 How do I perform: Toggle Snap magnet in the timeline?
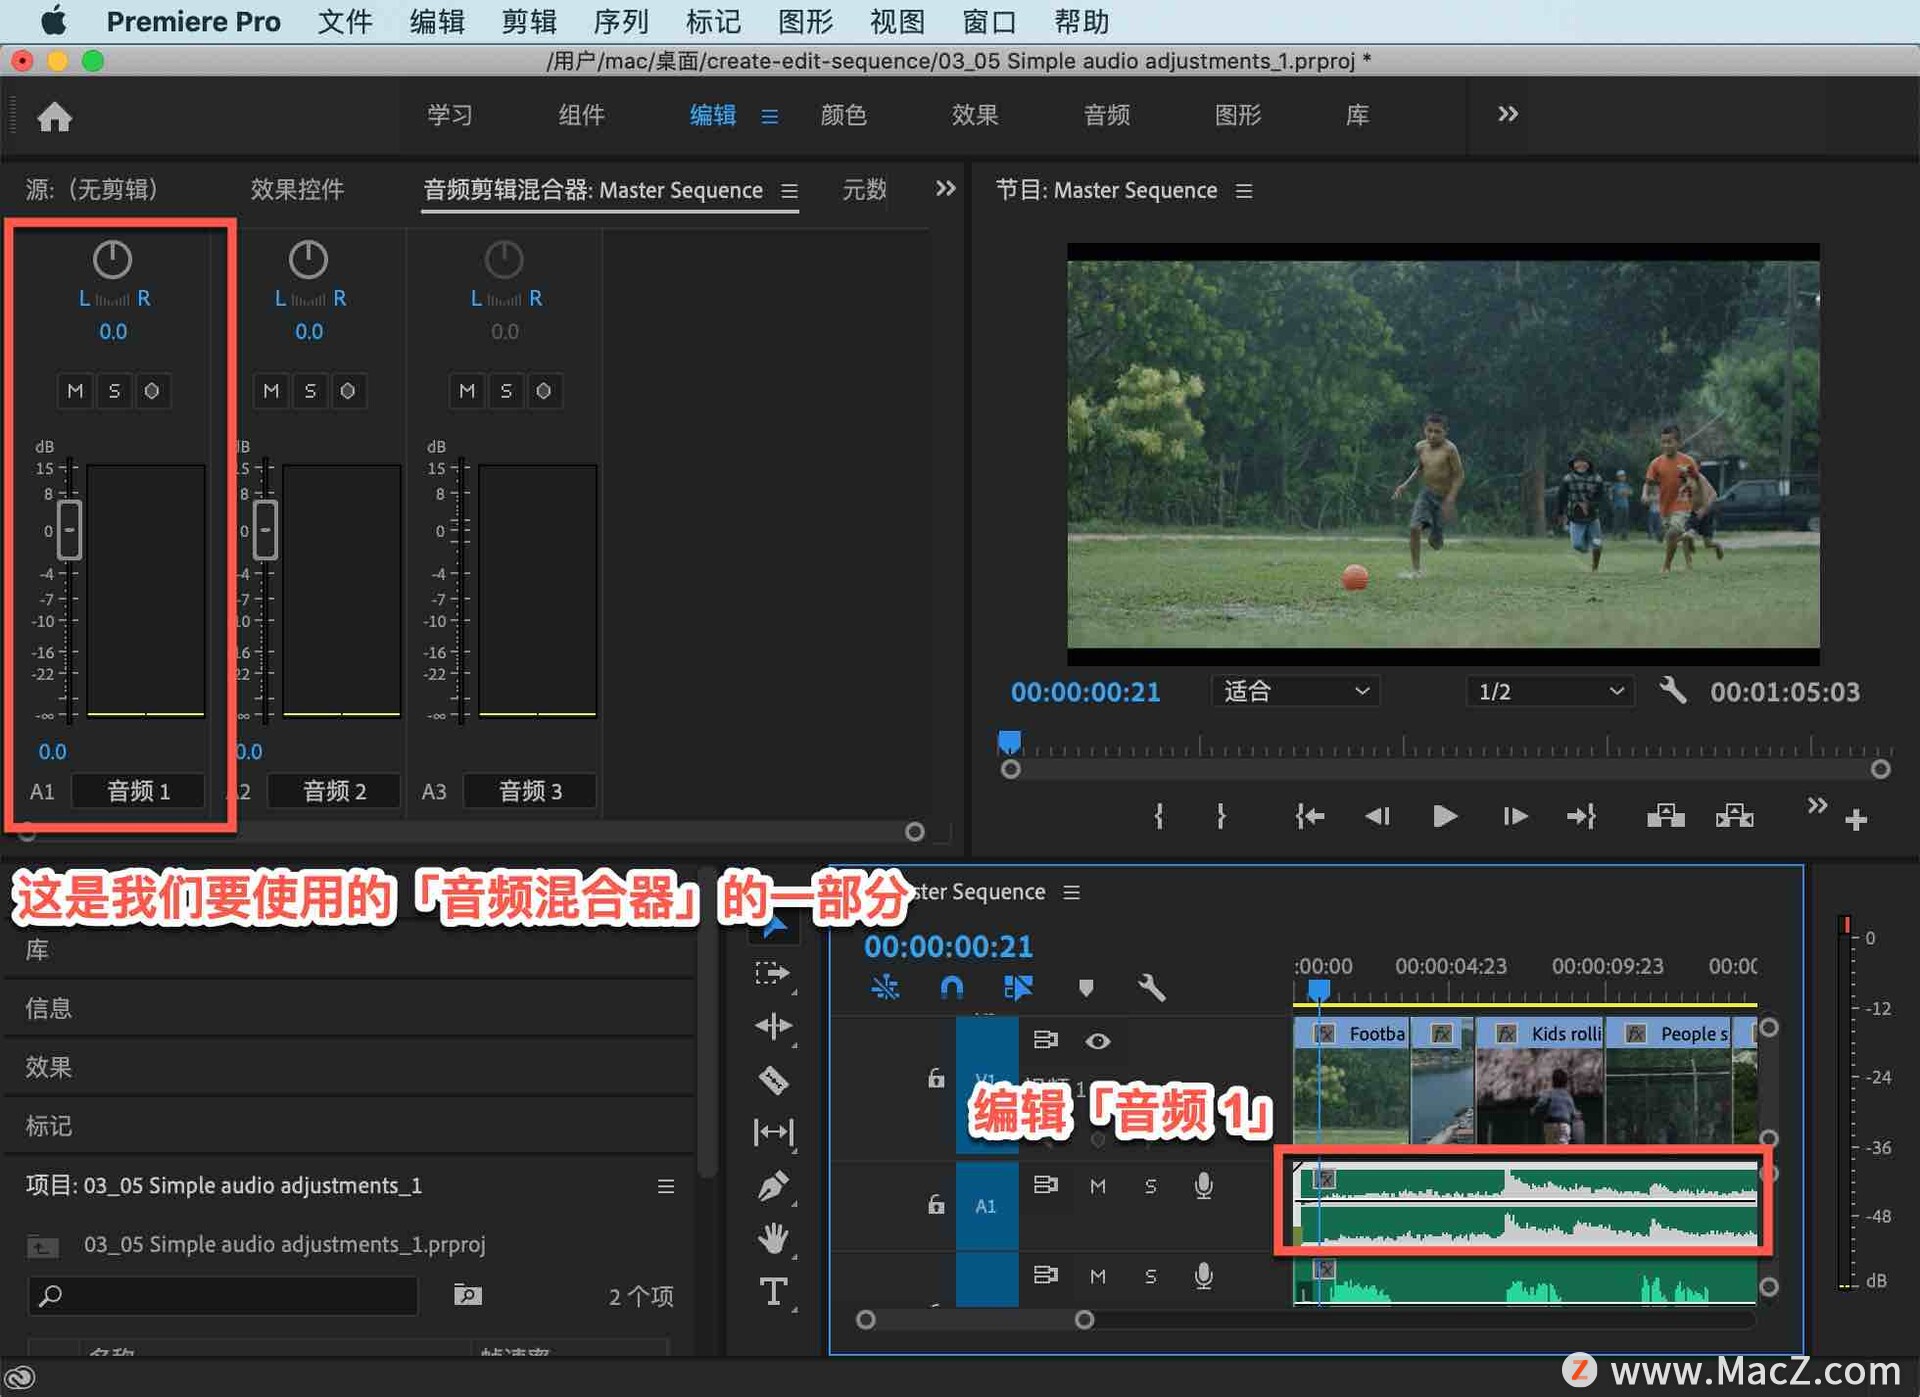pos(952,987)
